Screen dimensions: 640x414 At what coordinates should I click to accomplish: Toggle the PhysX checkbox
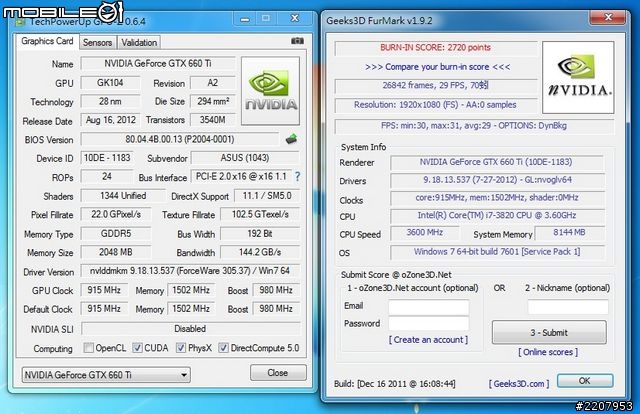(181, 348)
